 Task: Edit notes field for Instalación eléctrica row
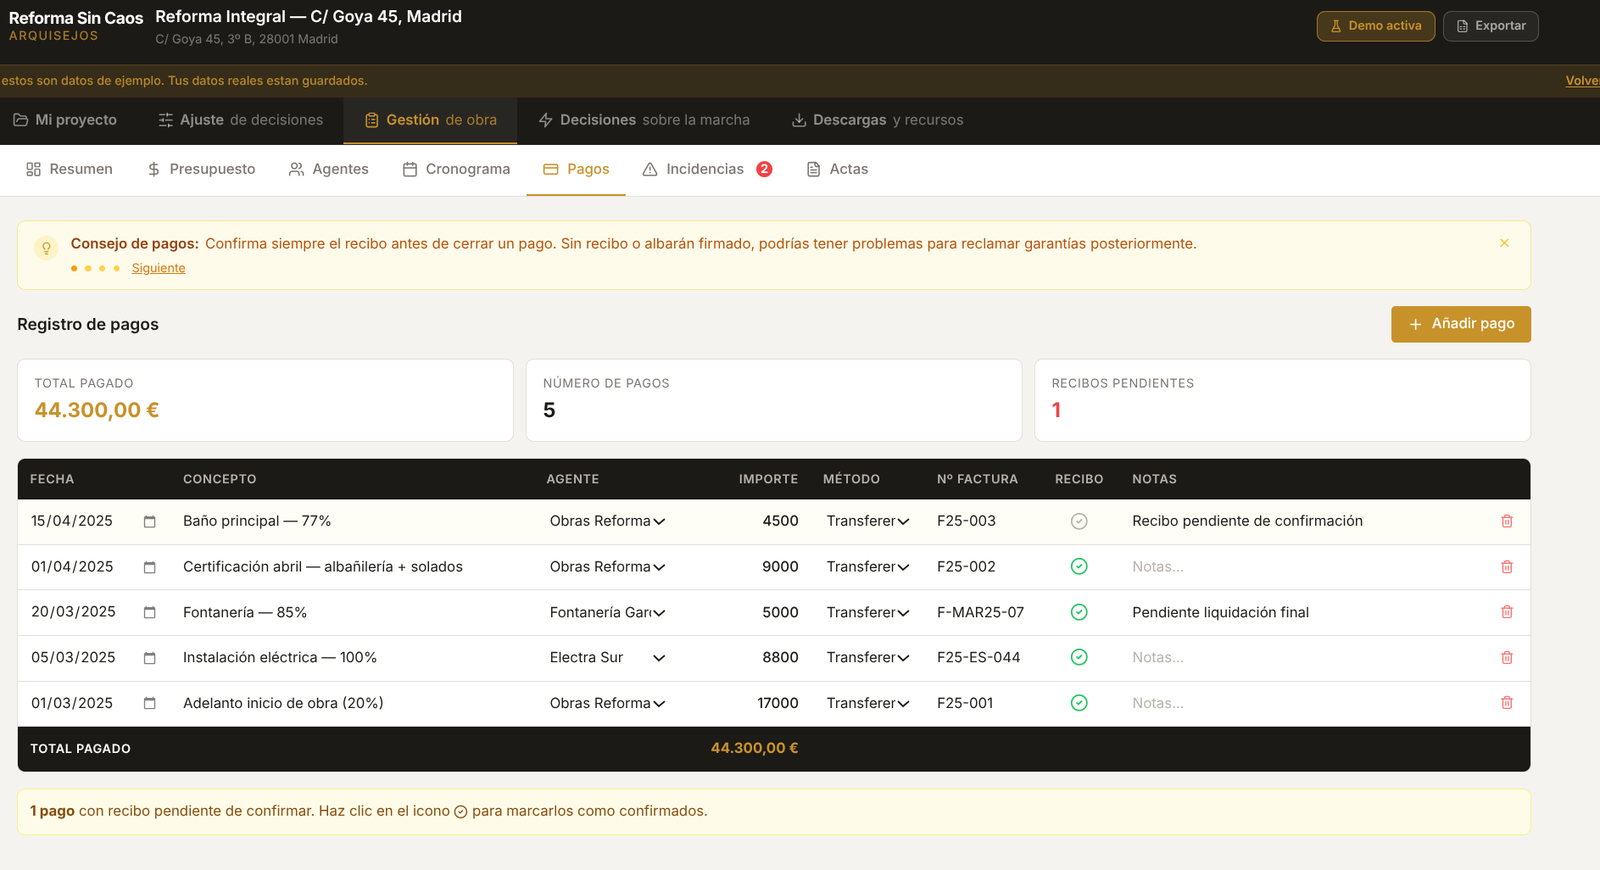point(1305,657)
